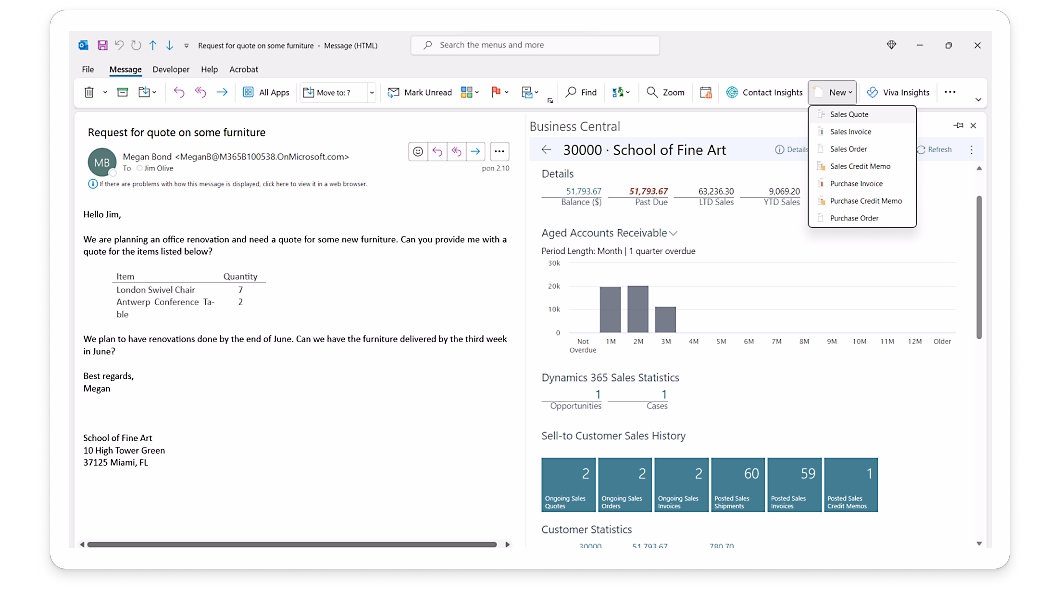Click the Balance value 51,793.67 link

click(x=583, y=192)
